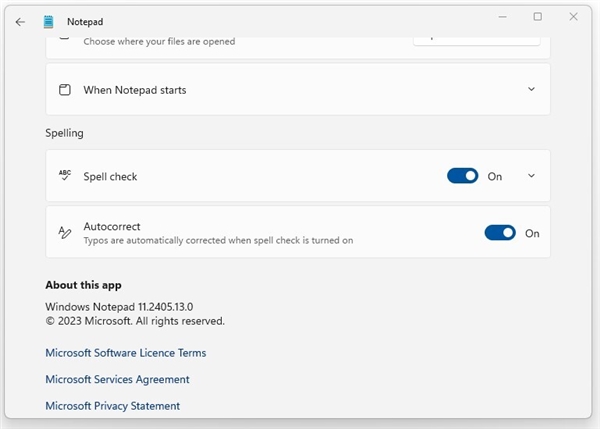The image size is (600, 429).
Task: Open the Microsoft Services Agreement link
Action: point(117,379)
